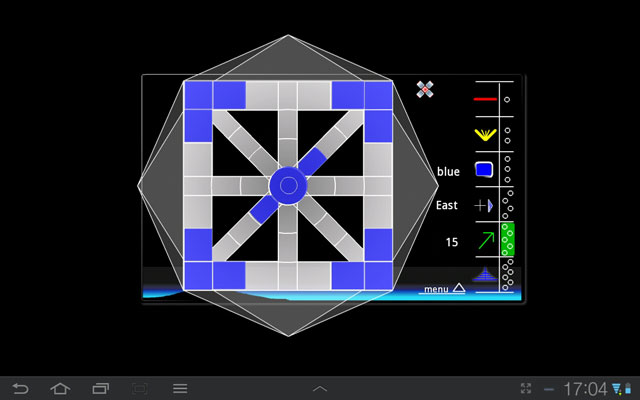Viewport: 640px width, 400px height.
Task: Select the red line tool icon
Action: [x=485, y=99]
